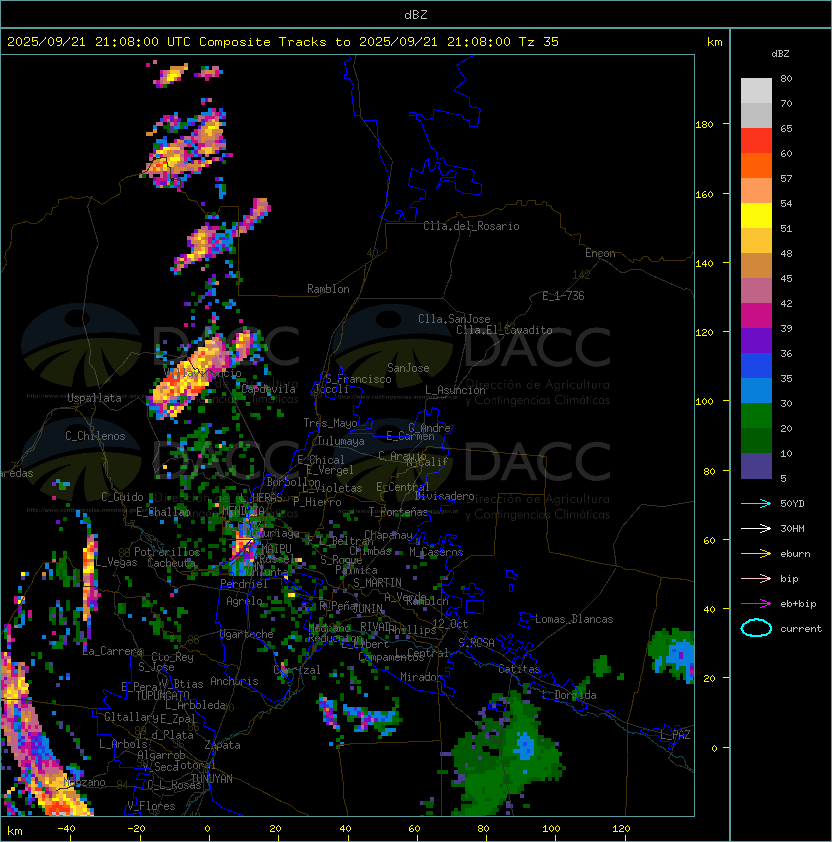The width and height of the screenshot is (832, 842).
Task: Click the cyan 'current' ellipse legend symbol
Action: [756, 628]
